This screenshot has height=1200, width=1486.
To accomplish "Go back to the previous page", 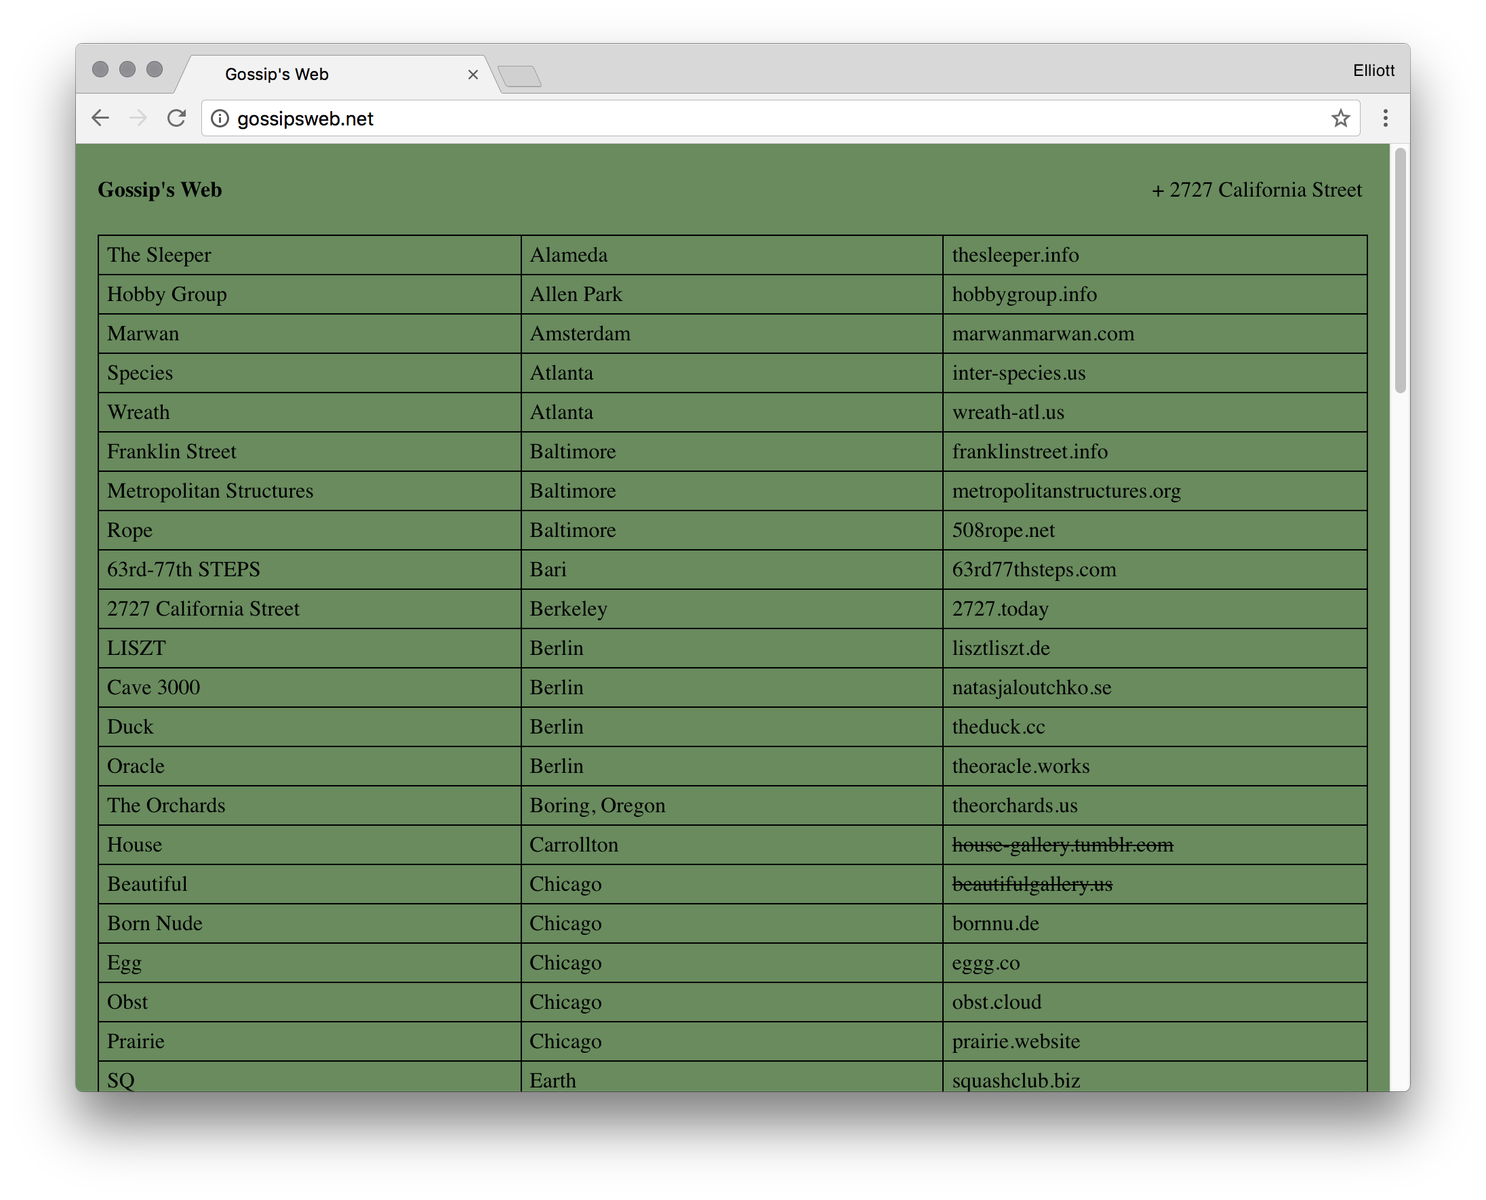I will [x=100, y=118].
